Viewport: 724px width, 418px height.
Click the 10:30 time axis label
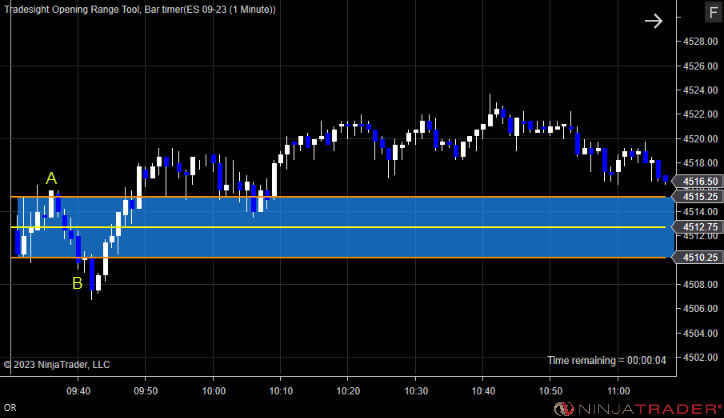click(416, 391)
